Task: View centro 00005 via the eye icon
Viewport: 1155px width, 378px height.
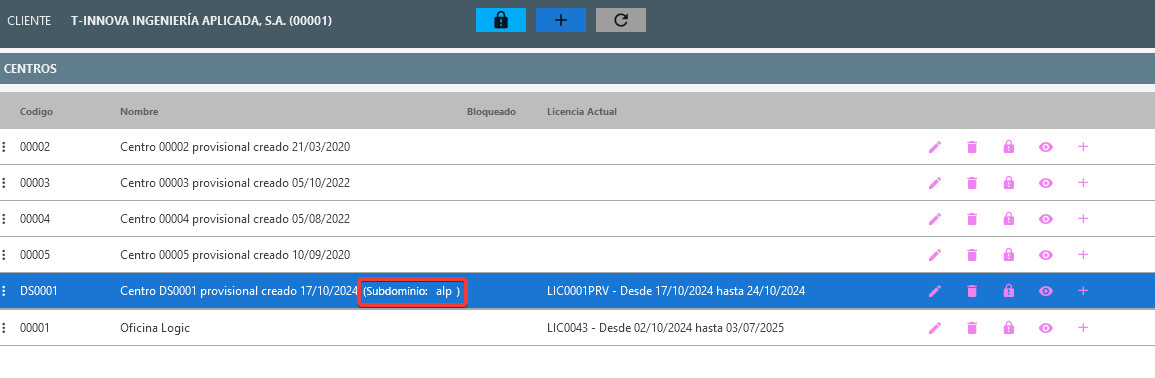Action: point(1046,255)
